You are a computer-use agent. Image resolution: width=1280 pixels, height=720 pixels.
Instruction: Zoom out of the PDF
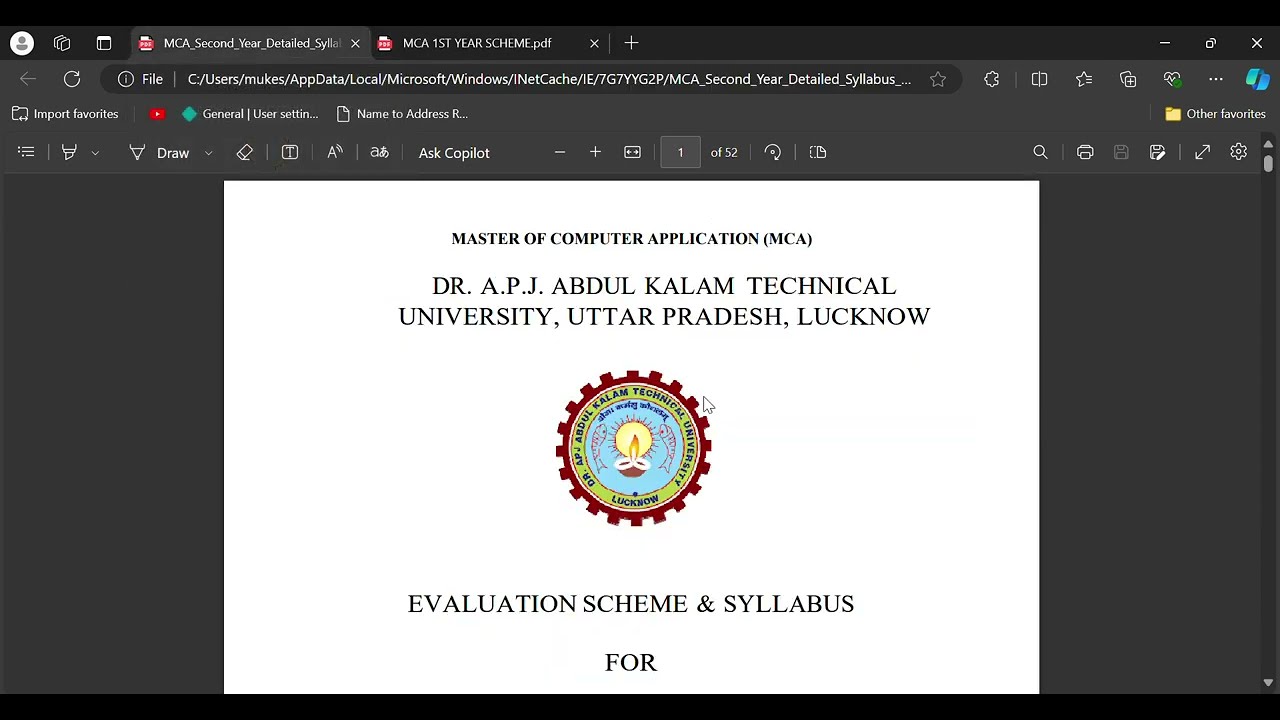point(560,152)
